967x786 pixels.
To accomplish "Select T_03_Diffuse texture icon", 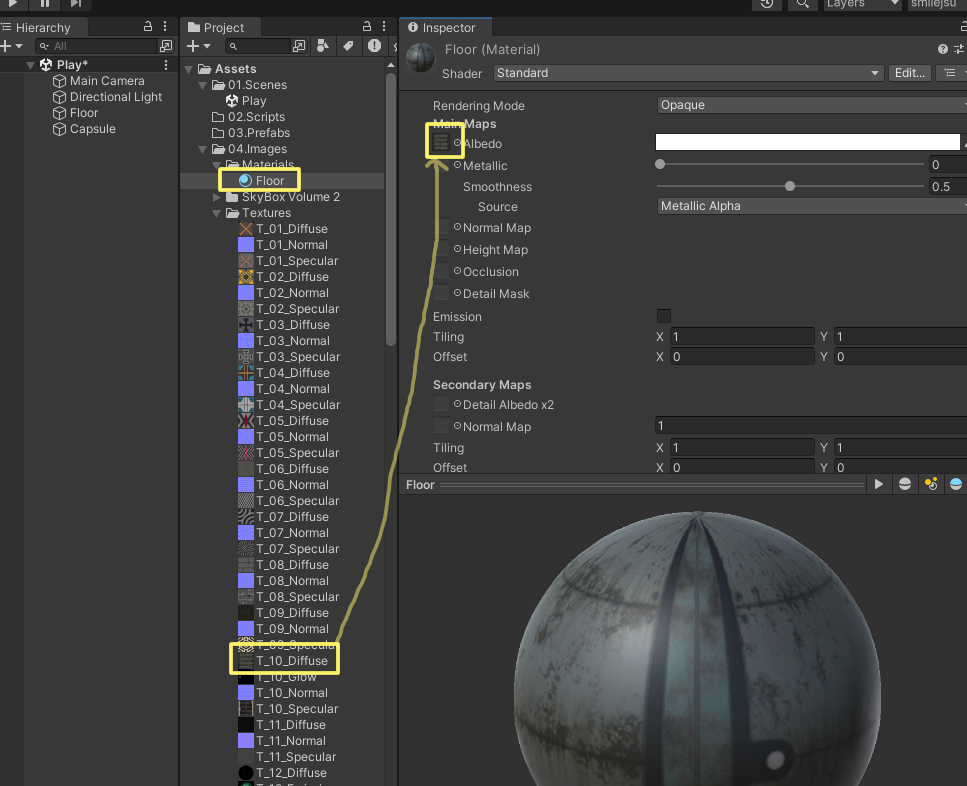I will click(245, 325).
